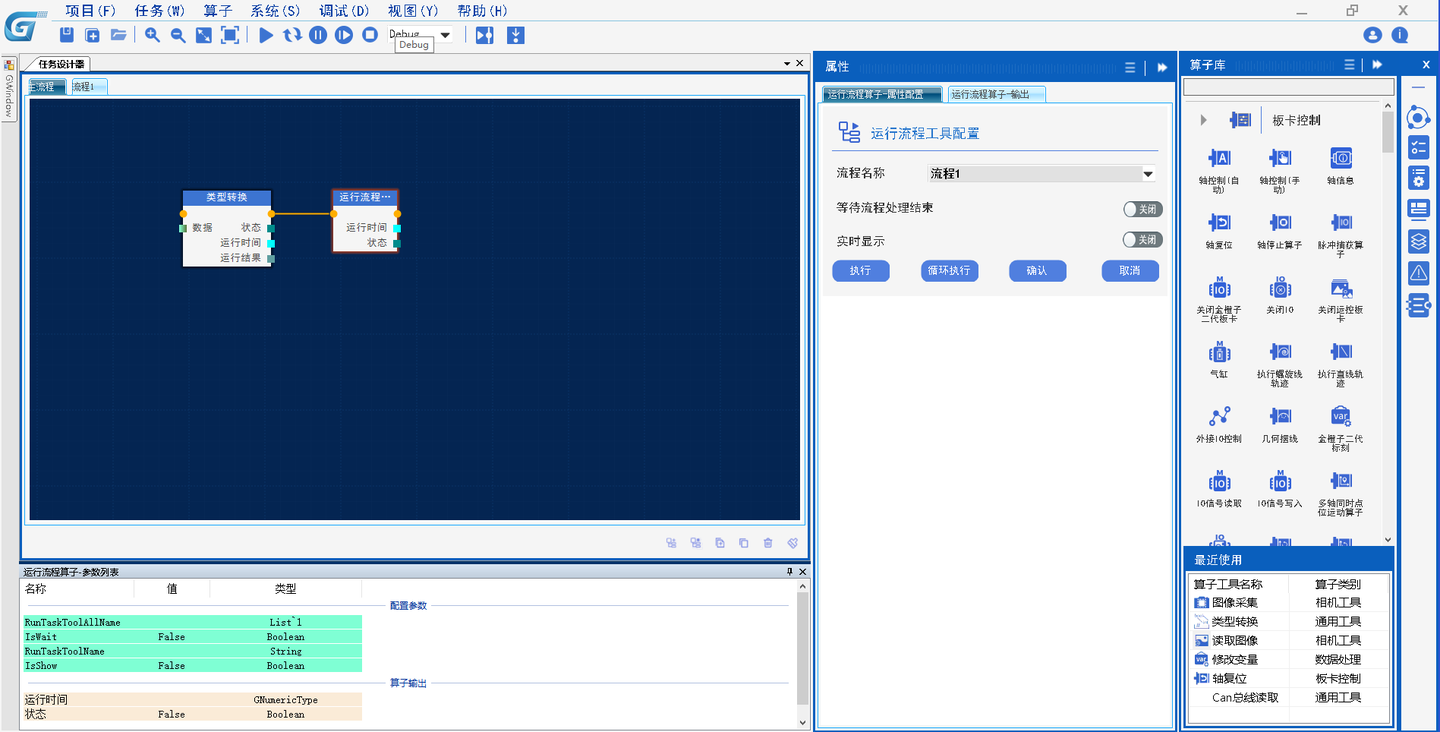Viewport: 1440px width, 732px height.
Task: Switch to the 流程1 tab
Action: pyautogui.click(x=88, y=87)
